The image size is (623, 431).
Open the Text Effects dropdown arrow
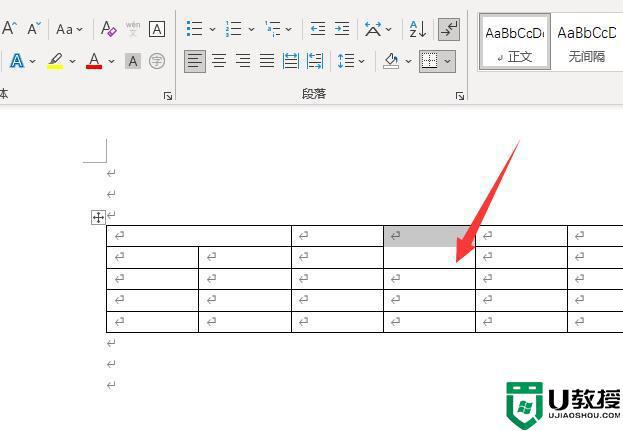click(33, 61)
